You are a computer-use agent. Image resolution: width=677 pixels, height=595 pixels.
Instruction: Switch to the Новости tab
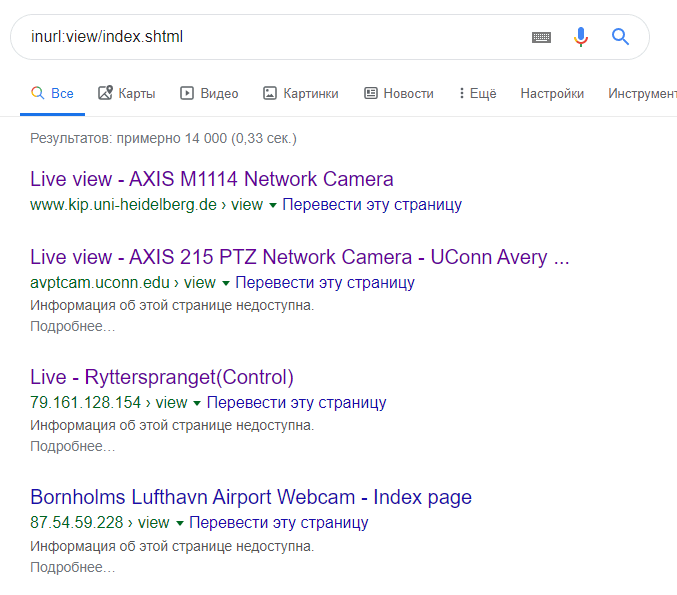tap(399, 93)
